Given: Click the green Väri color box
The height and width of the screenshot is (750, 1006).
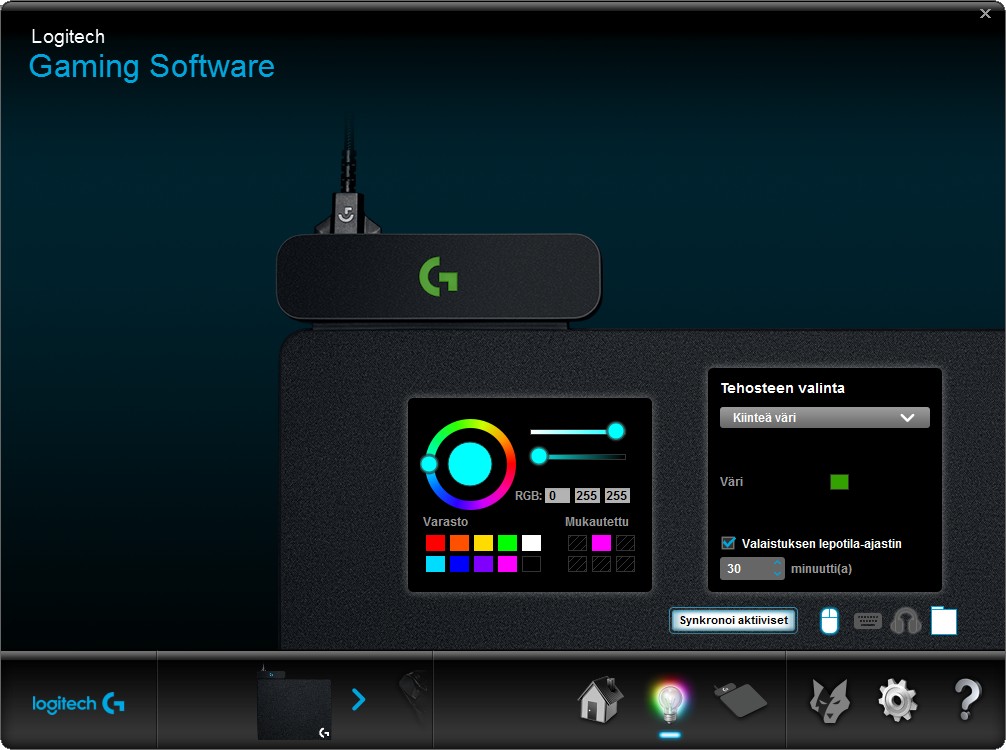Looking at the screenshot, I should click(x=839, y=482).
